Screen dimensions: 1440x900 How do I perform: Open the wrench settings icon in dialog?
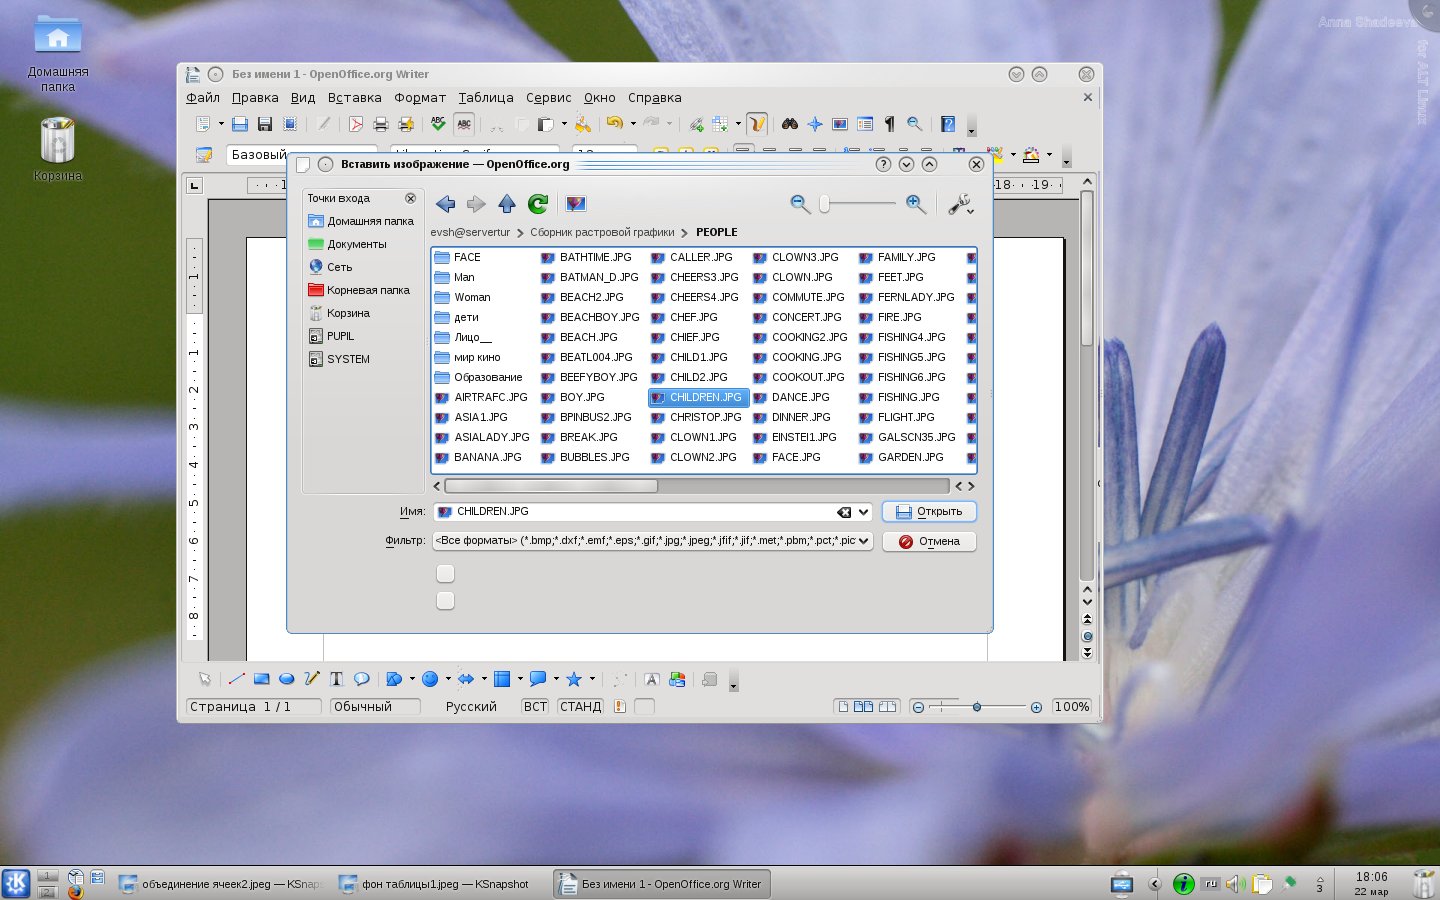point(959,204)
